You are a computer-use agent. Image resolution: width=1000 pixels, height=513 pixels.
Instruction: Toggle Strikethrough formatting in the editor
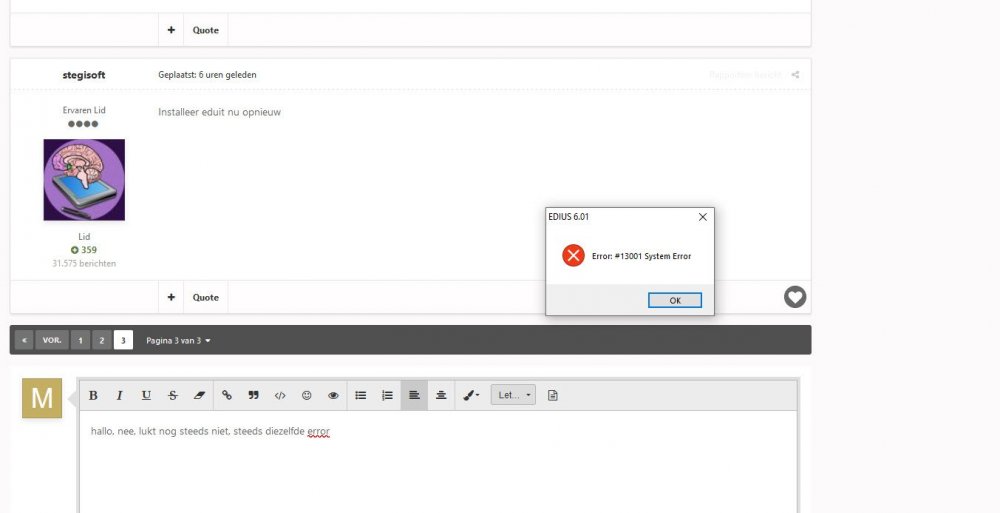pyautogui.click(x=173, y=396)
